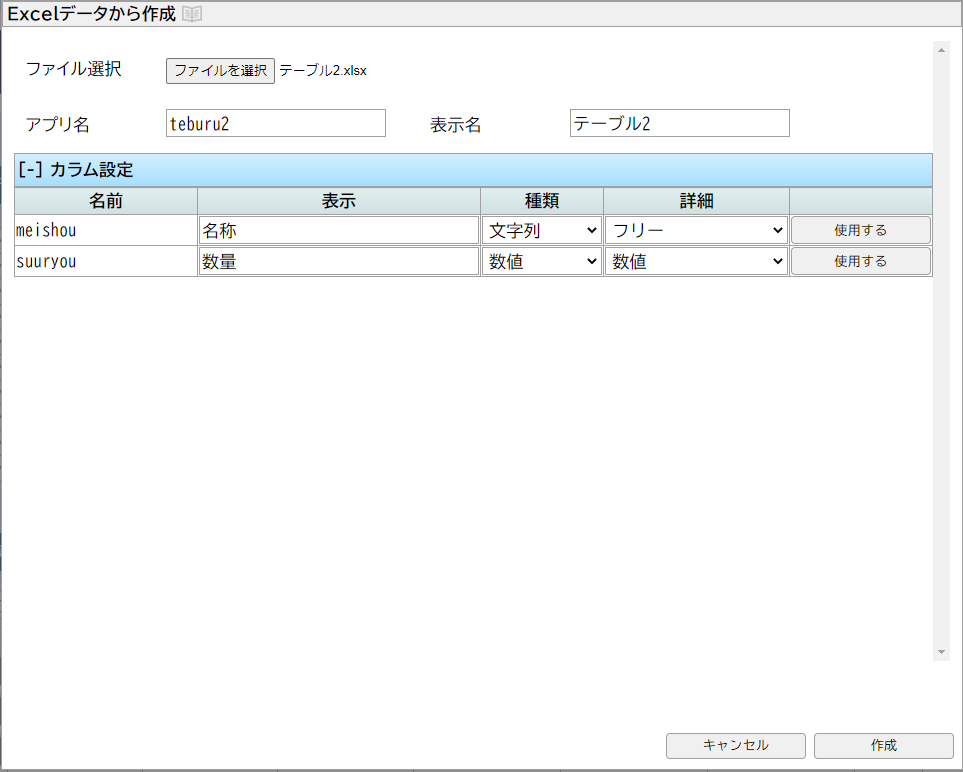963x772 pixels.
Task: Click the 種類 column header
Action: tap(541, 201)
